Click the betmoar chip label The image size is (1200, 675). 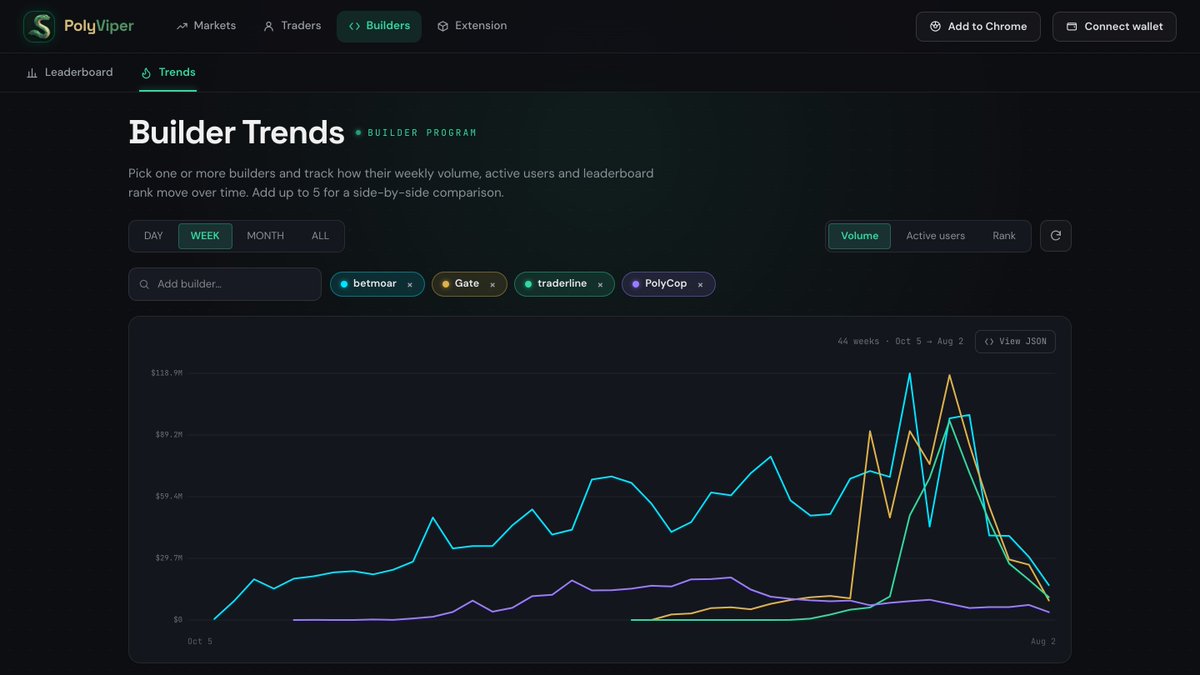click(x=375, y=284)
